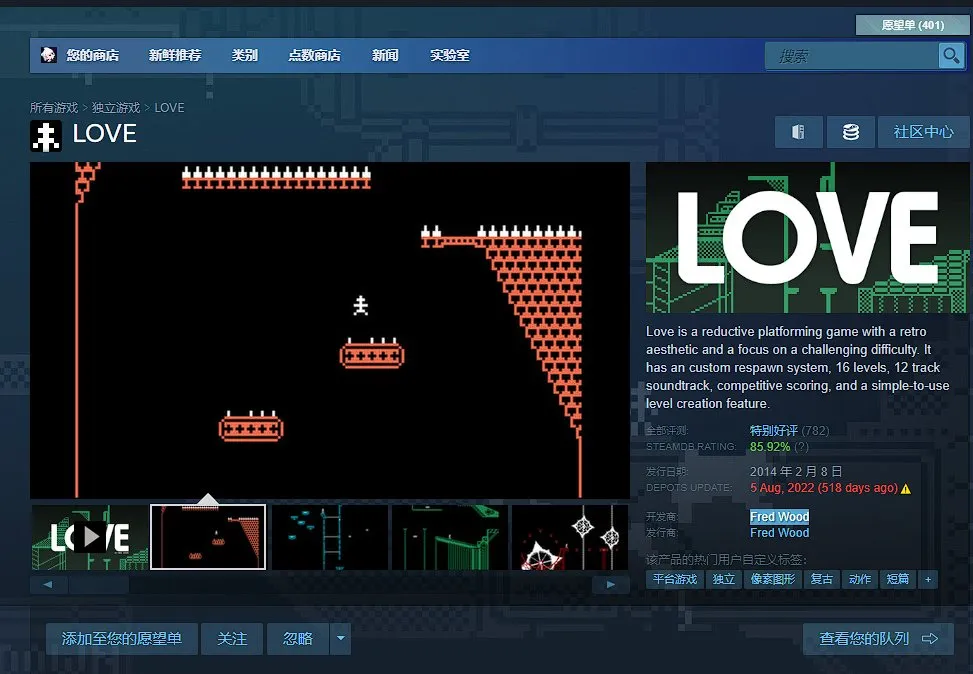
Task: Open the 类别 menu
Action: [x=244, y=55]
